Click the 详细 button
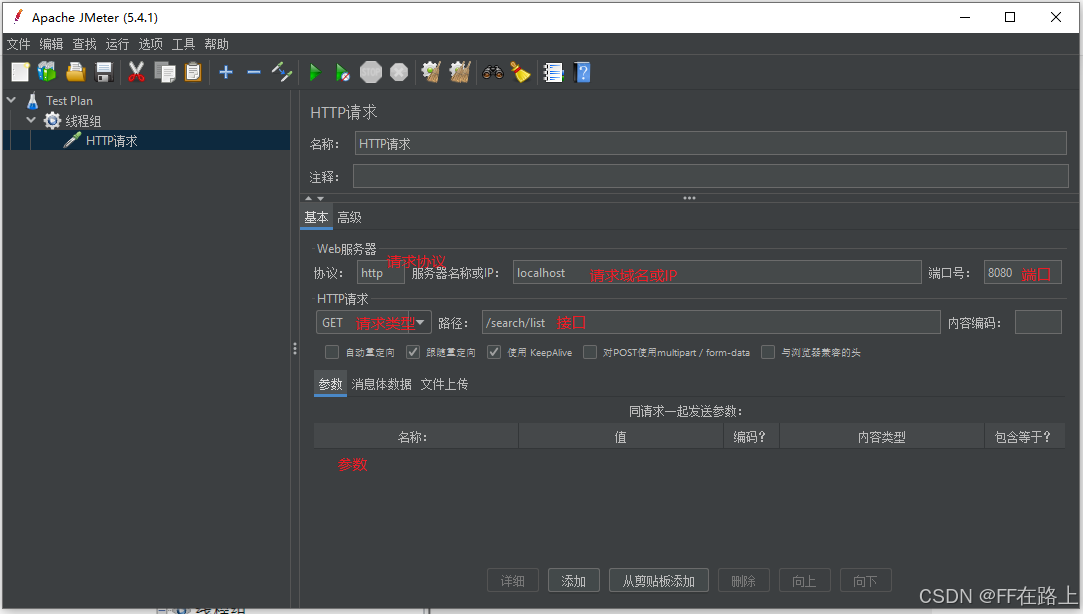The height and width of the screenshot is (614, 1083). pos(512,581)
